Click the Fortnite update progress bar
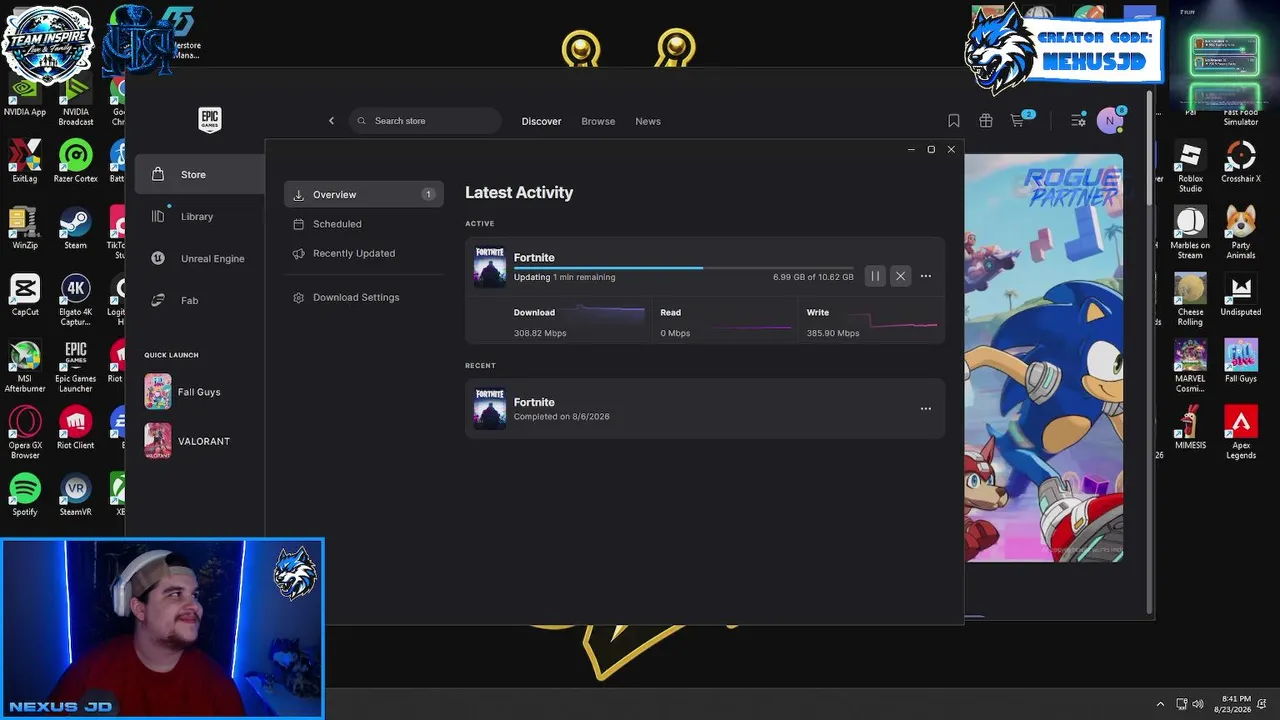This screenshot has width=1280, height=720. coord(684,268)
